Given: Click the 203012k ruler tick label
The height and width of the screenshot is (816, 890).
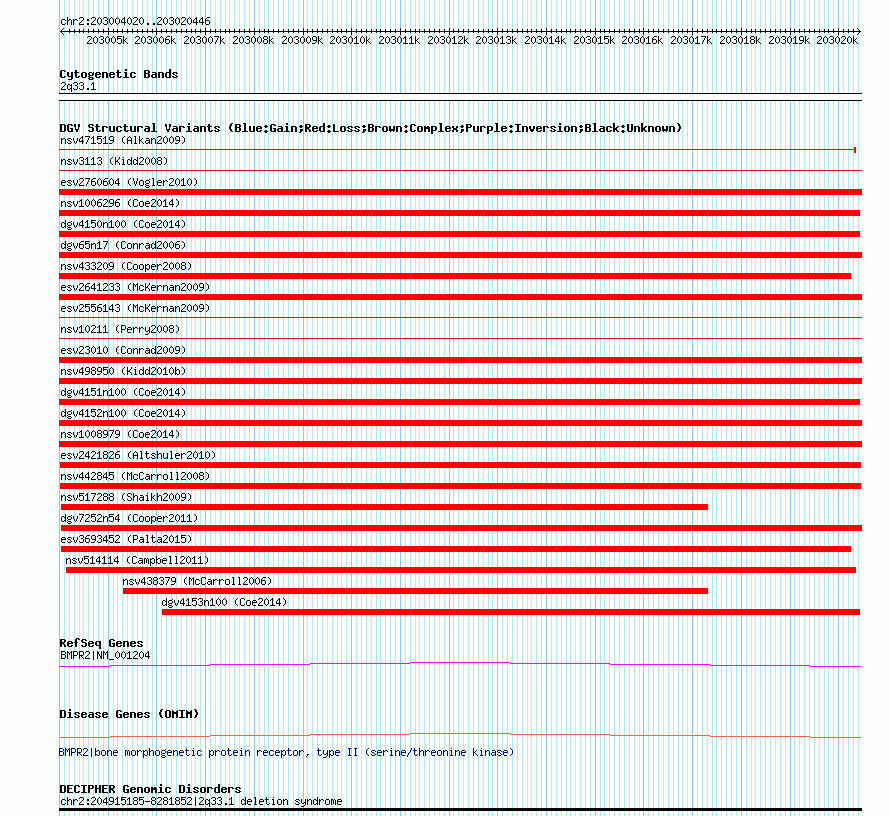Looking at the screenshot, I should pos(448,40).
